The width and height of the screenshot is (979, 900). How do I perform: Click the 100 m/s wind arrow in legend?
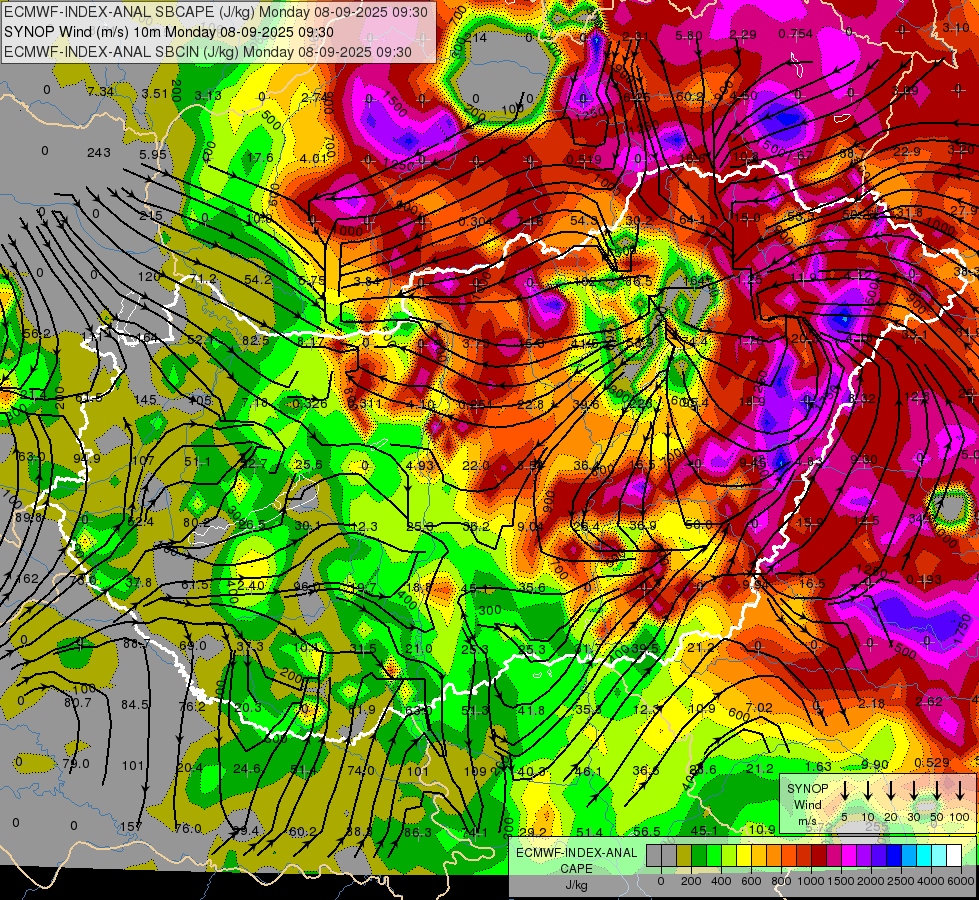coord(960,791)
